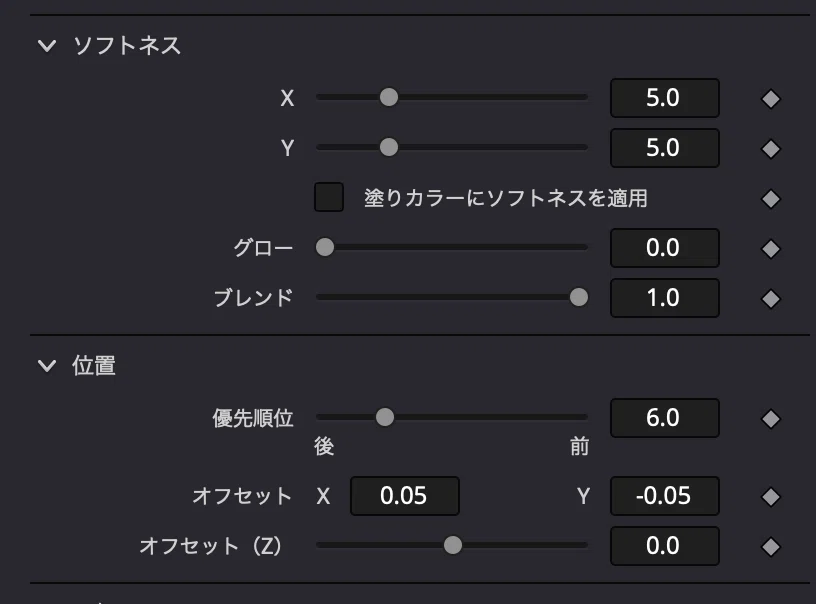Collapse the ソフトネス section
The height and width of the screenshot is (604, 816).
(46, 45)
